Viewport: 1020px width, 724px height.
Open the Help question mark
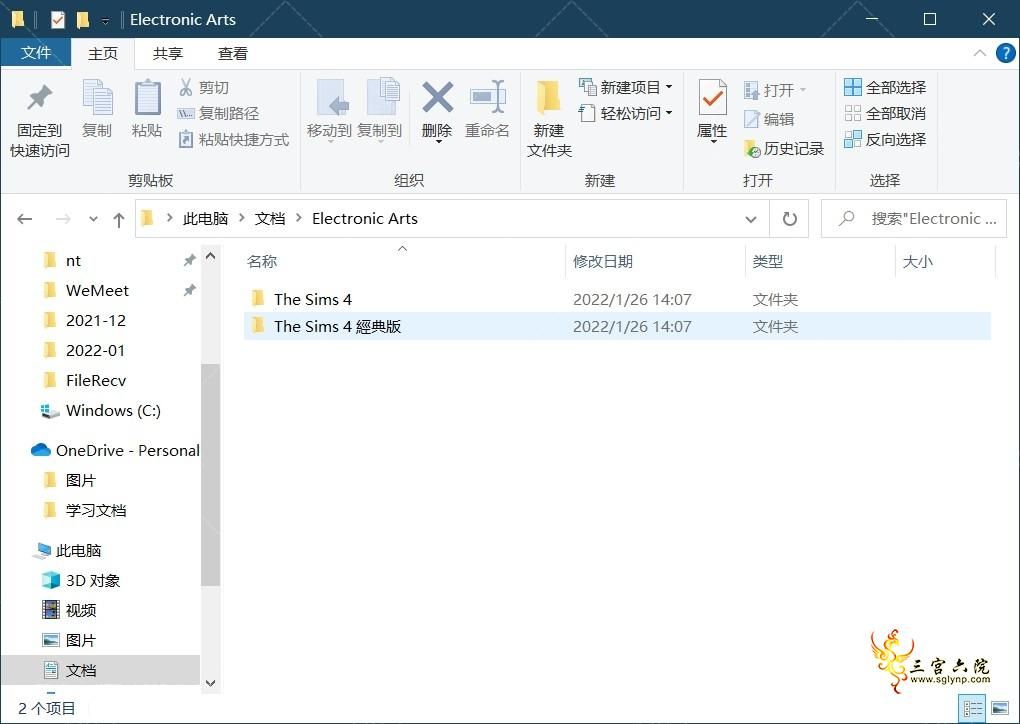[x=1005, y=53]
